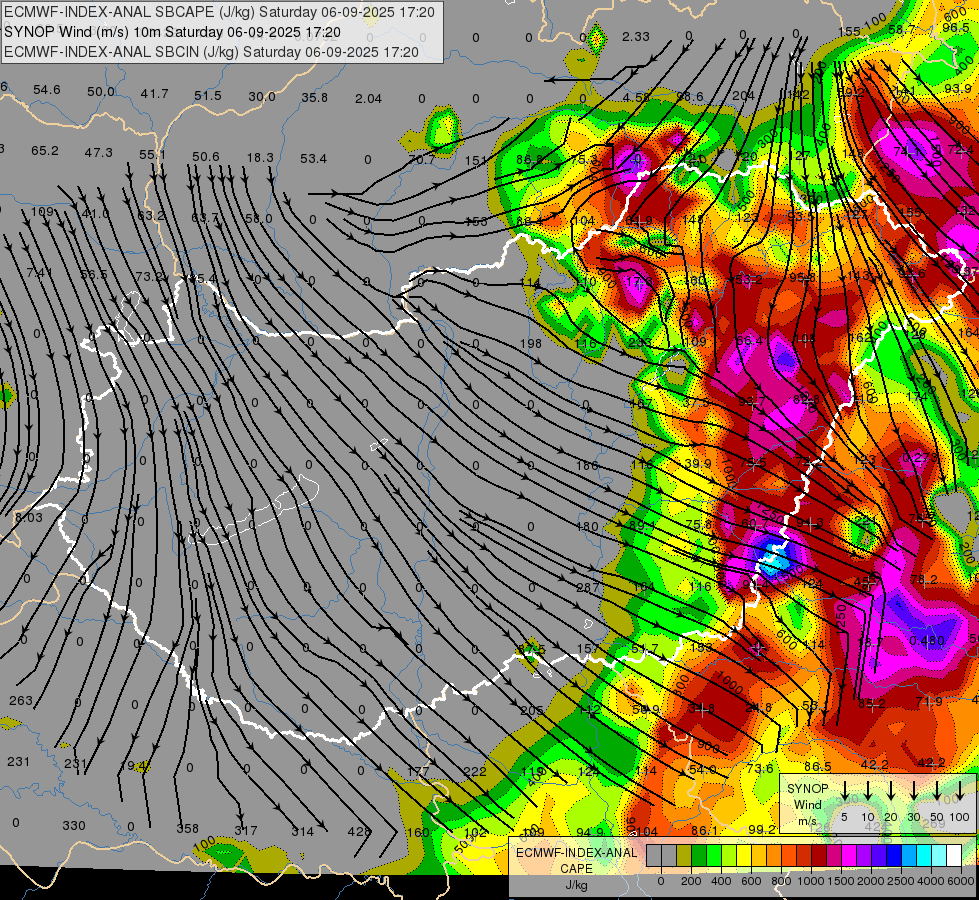The height and width of the screenshot is (900, 979).
Task: Click the 10 m/s arrow in SYNOP Wind legend
Action: [x=868, y=791]
